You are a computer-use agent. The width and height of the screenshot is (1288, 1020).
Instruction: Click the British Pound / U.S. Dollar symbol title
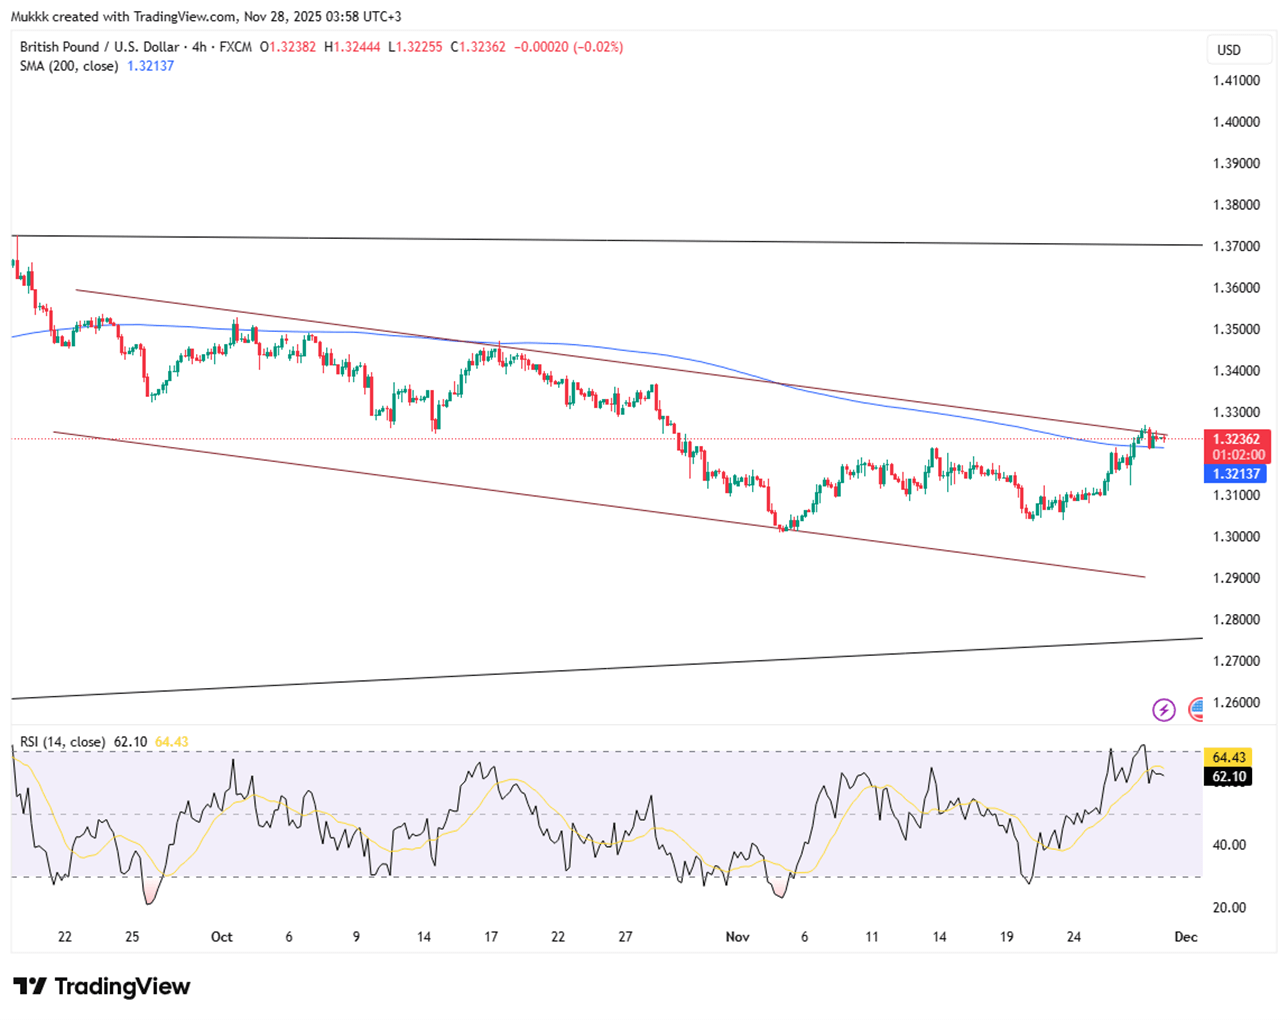click(99, 47)
